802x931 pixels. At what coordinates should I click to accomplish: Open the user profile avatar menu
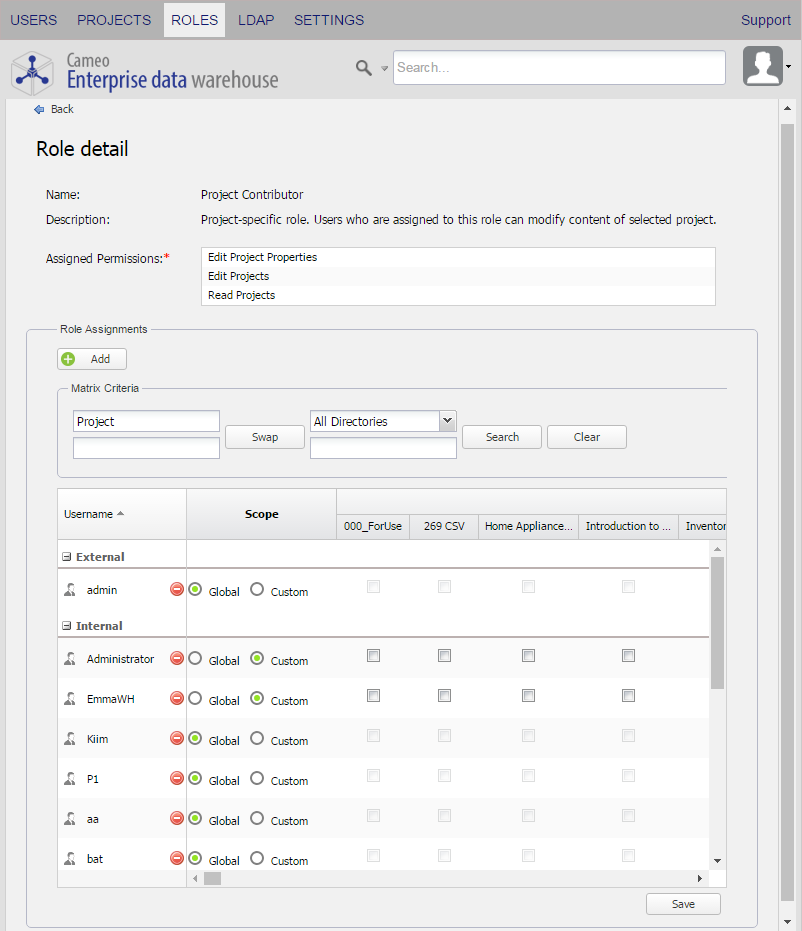pyautogui.click(x=763, y=66)
